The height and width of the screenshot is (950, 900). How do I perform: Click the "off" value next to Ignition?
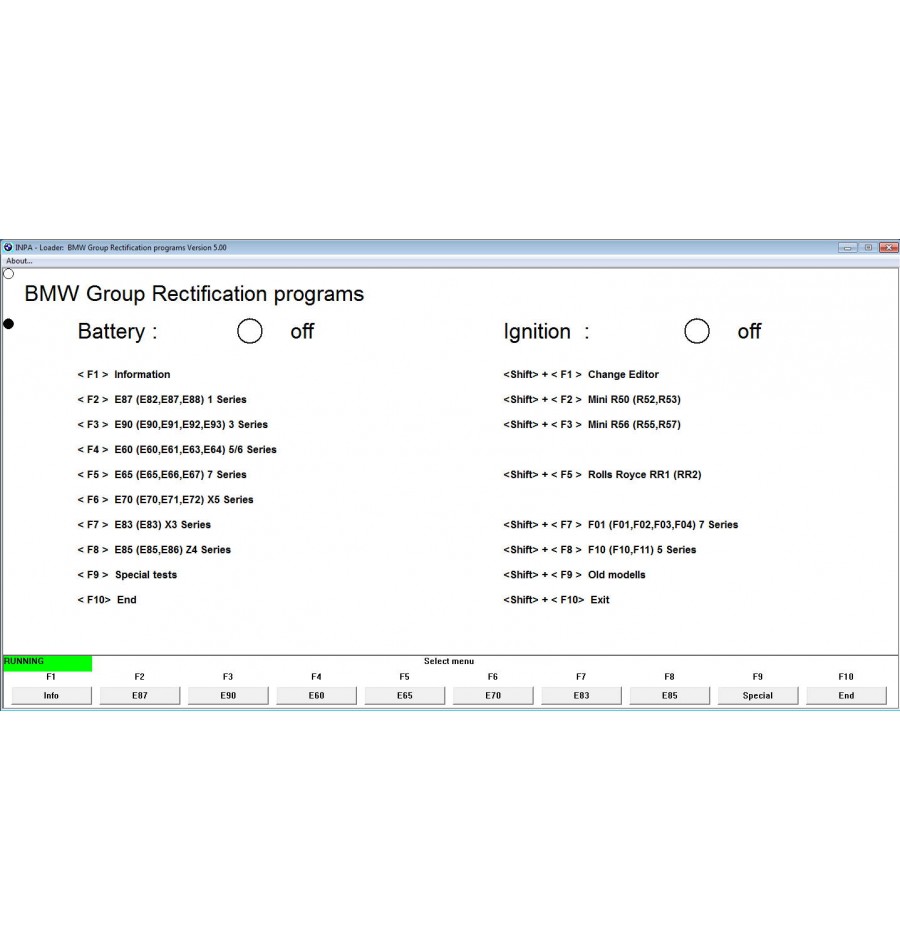[749, 332]
